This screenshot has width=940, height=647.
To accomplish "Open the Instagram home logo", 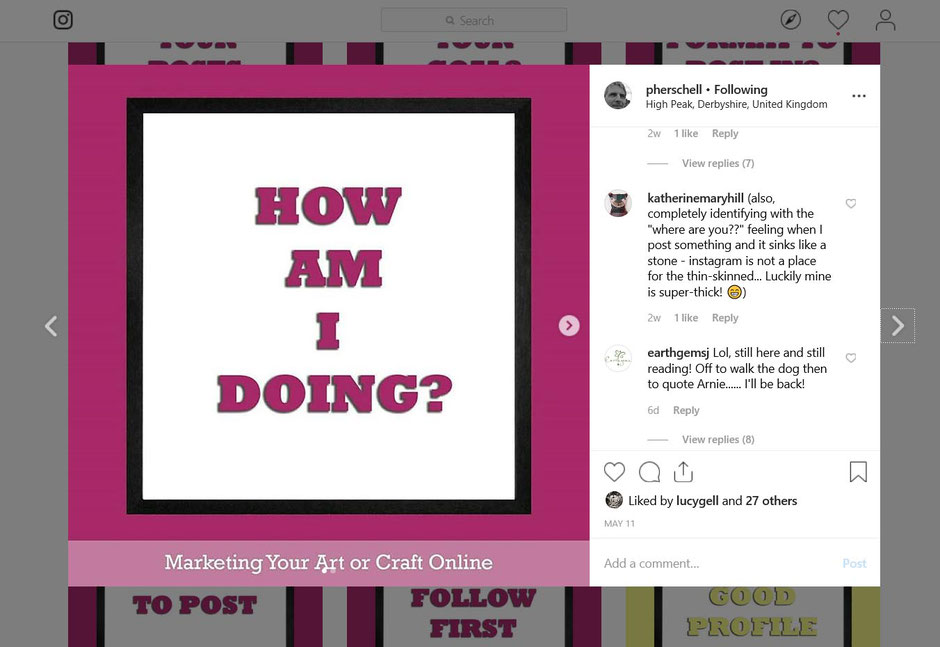I will click(63, 20).
